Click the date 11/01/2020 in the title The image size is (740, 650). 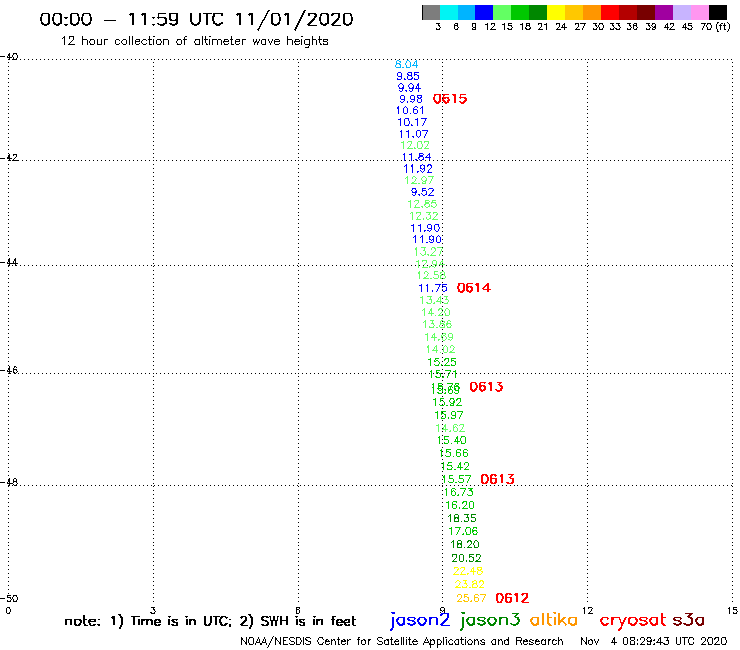pos(294,19)
